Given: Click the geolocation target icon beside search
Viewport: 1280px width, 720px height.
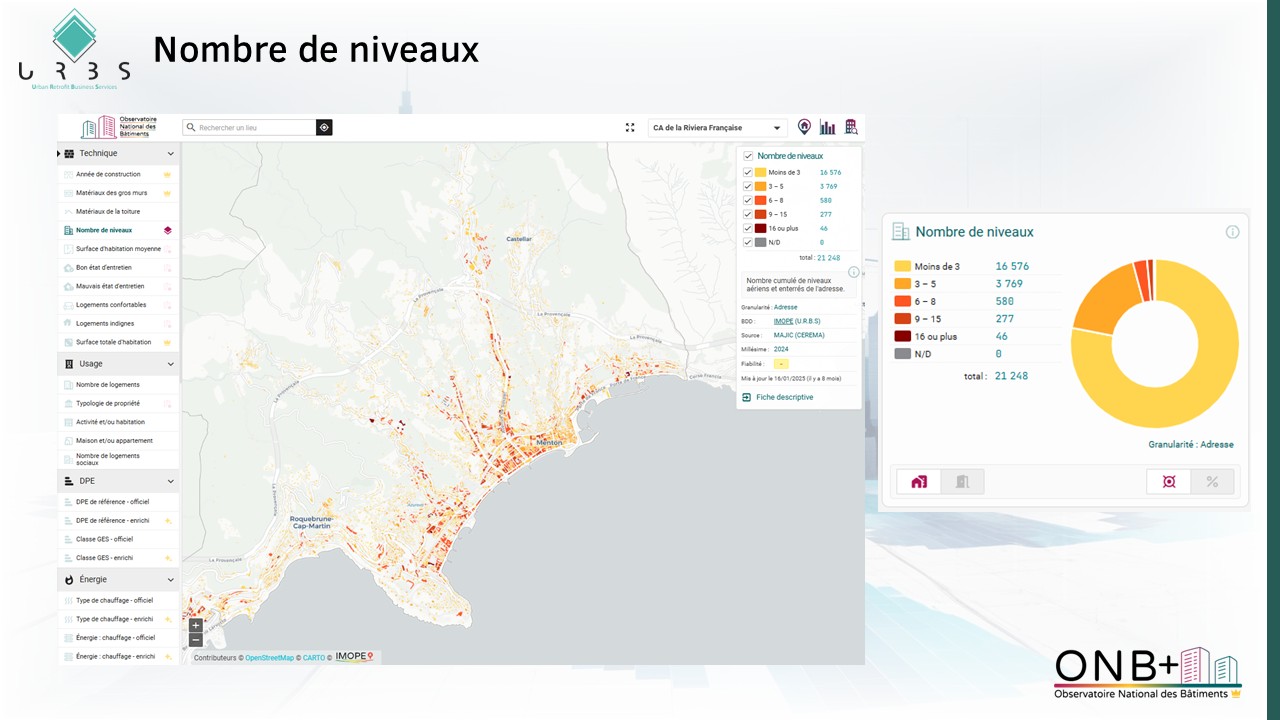Looking at the screenshot, I should 324,127.
